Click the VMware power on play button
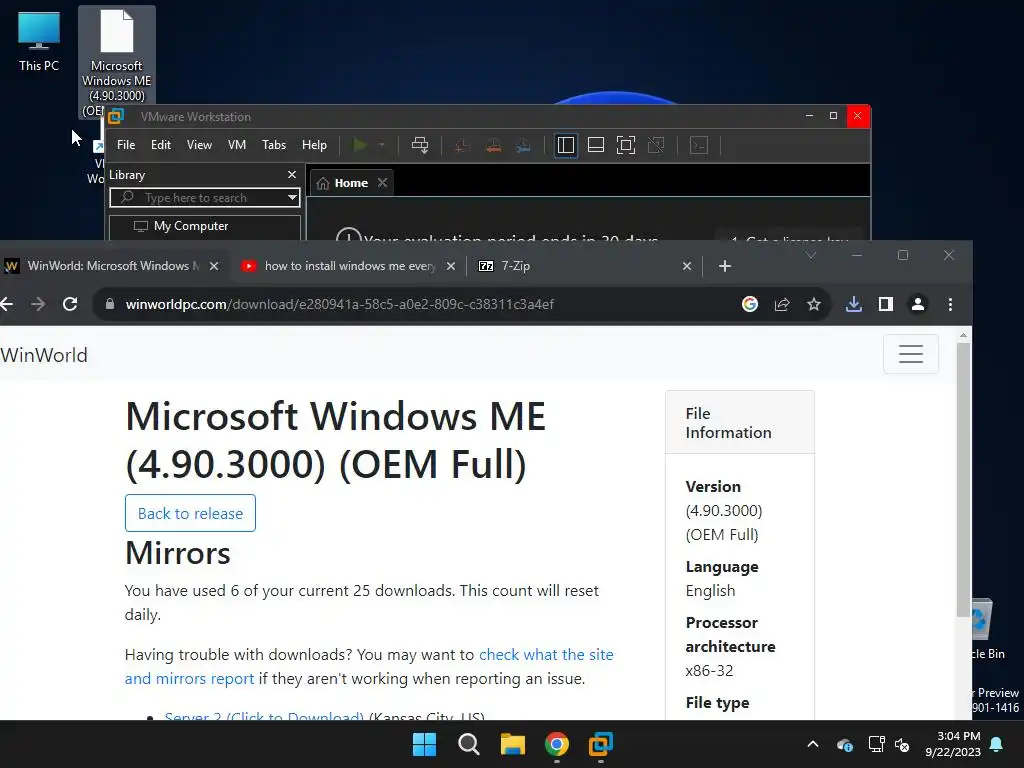Viewport: 1024px width, 768px height. pyautogui.click(x=359, y=145)
